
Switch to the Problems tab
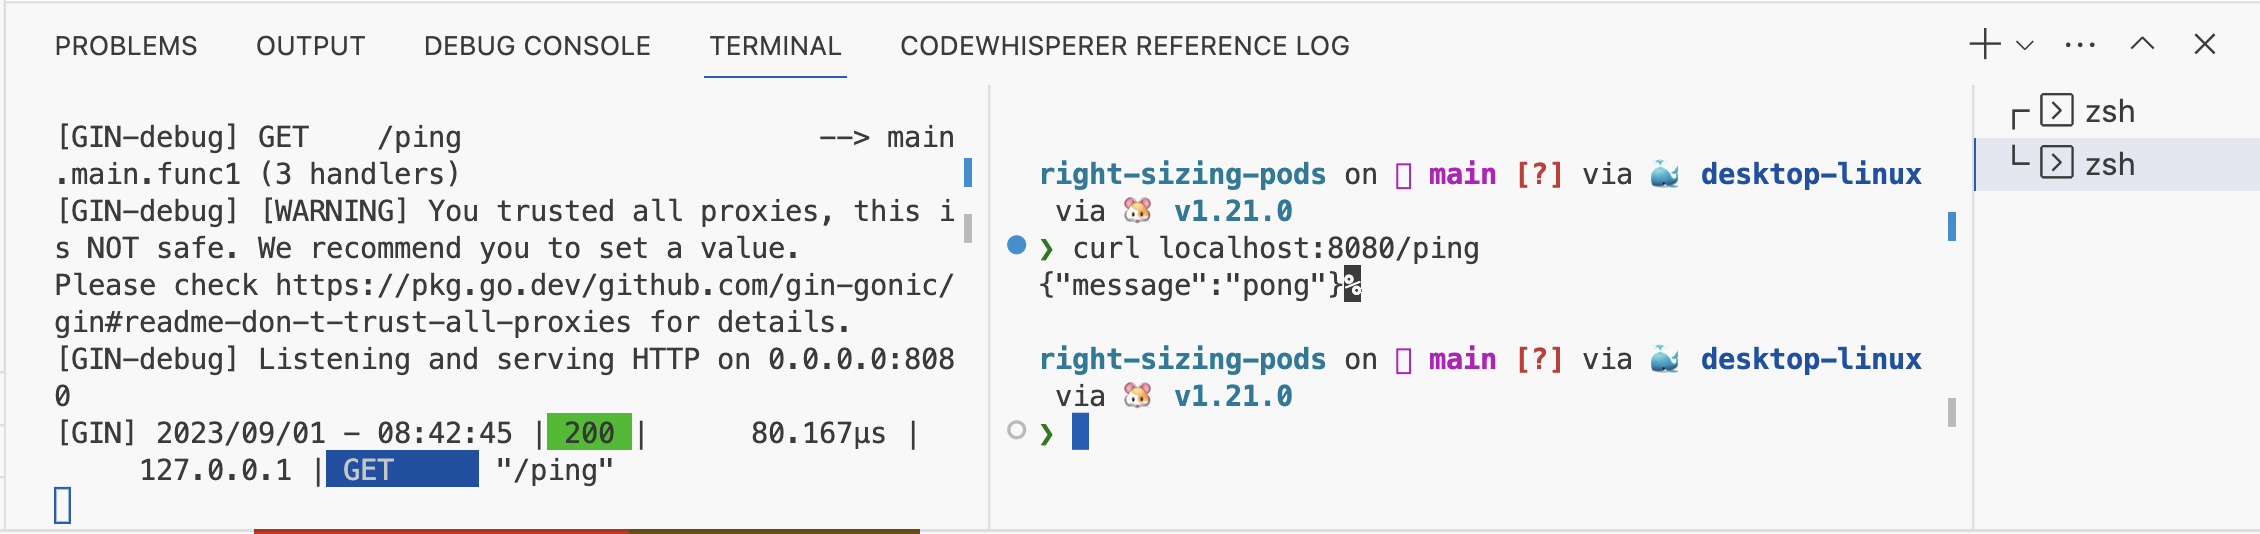point(126,46)
